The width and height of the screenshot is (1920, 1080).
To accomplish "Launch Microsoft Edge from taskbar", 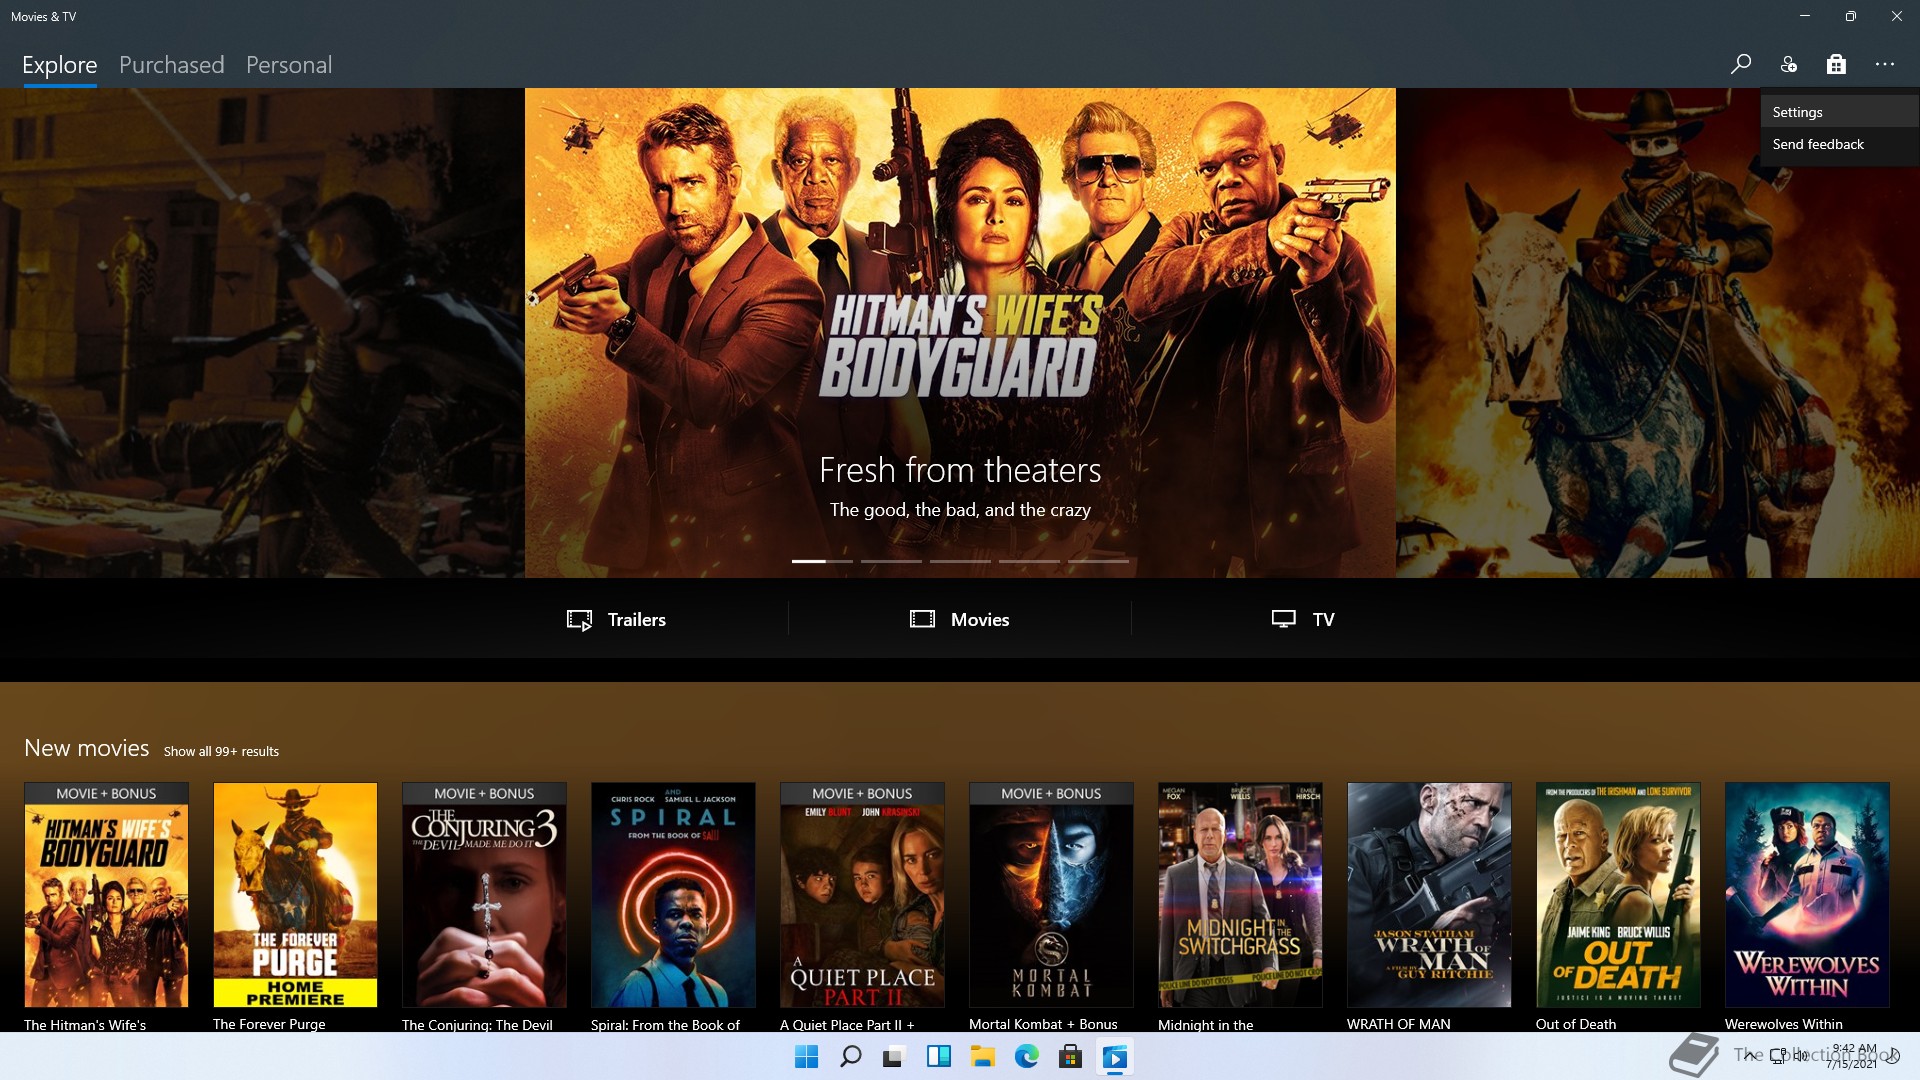I will tap(1026, 1056).
